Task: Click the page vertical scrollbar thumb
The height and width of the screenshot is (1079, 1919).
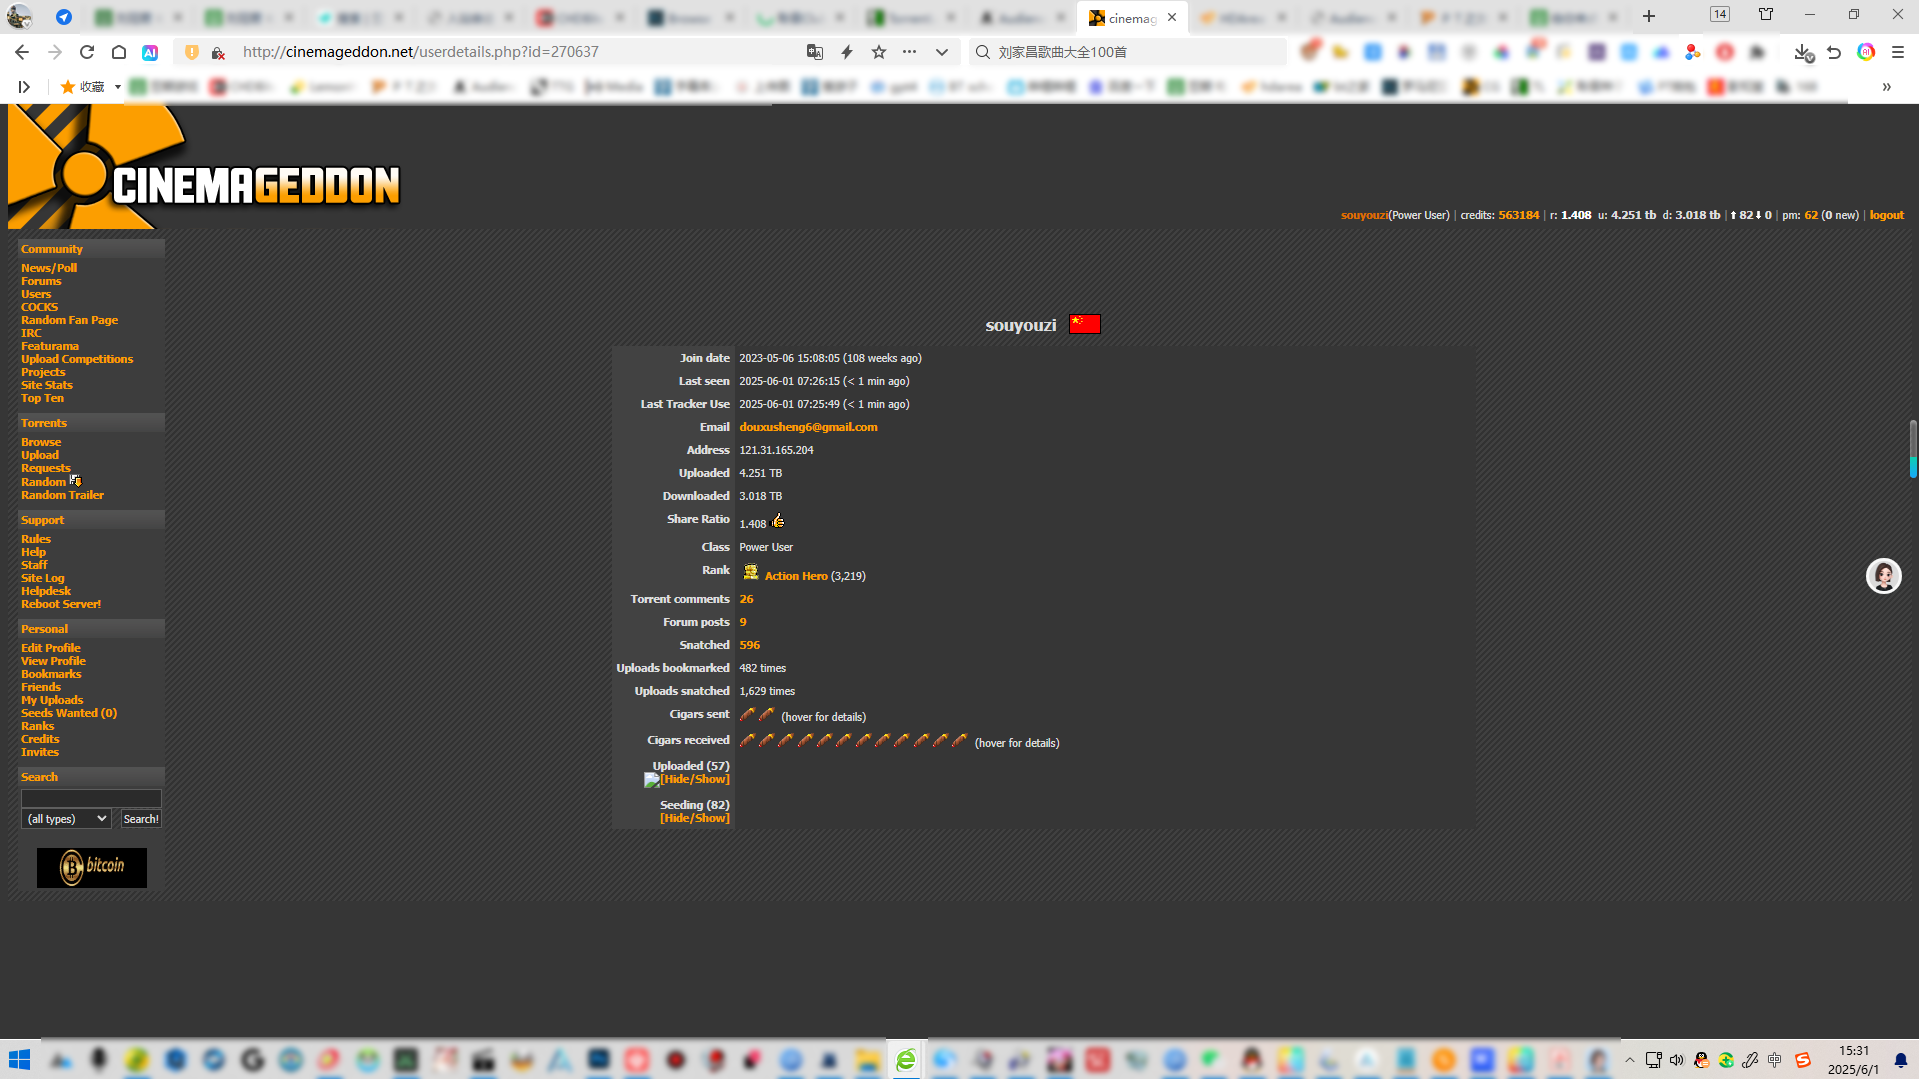Action: coord(1913,448)
